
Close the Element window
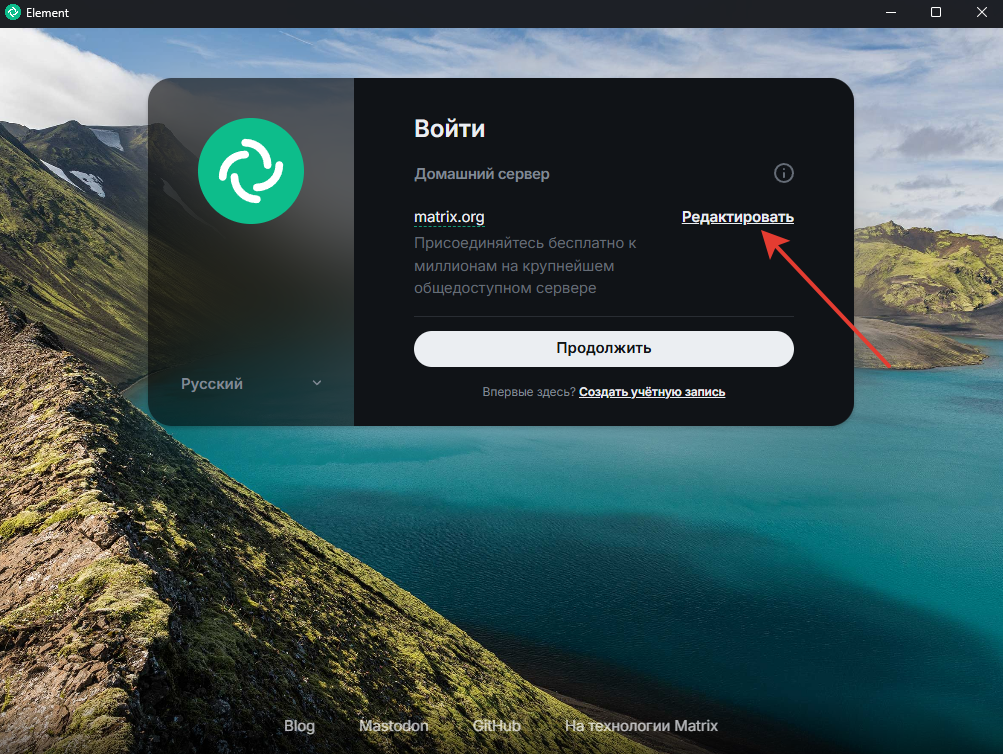click(x=981, y=12)
